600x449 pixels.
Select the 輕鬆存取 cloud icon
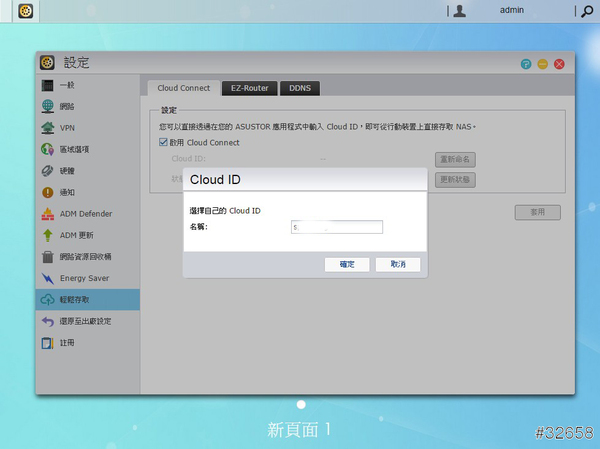pos(47,300)
